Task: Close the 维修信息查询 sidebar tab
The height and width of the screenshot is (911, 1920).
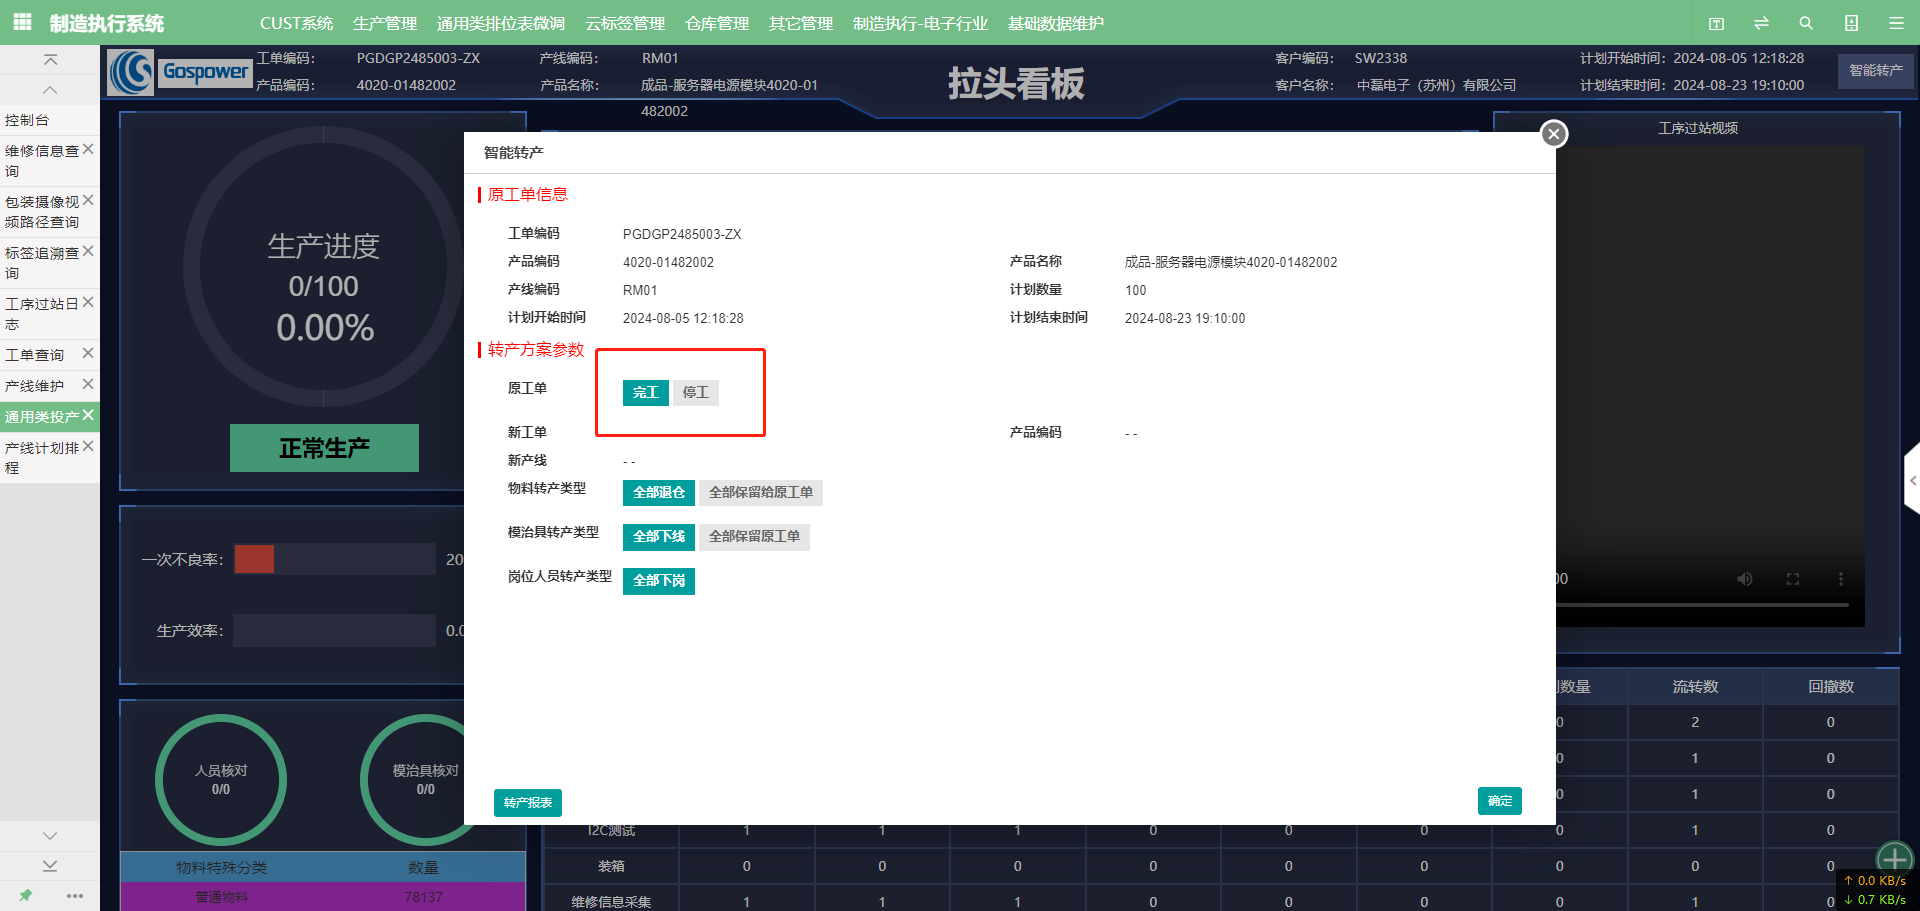Action: [x=88, y=149]
